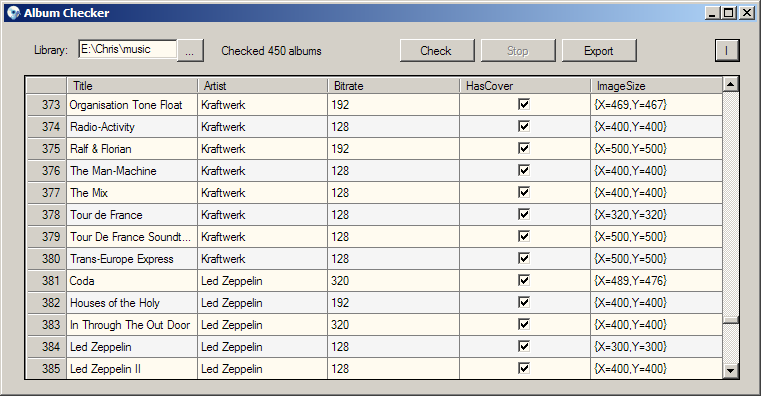Image resolution: width=761 pixels, height=396 pixels.
Task: Select the Trans-Europe Express title cell
Action: click(x=132, y=259)
